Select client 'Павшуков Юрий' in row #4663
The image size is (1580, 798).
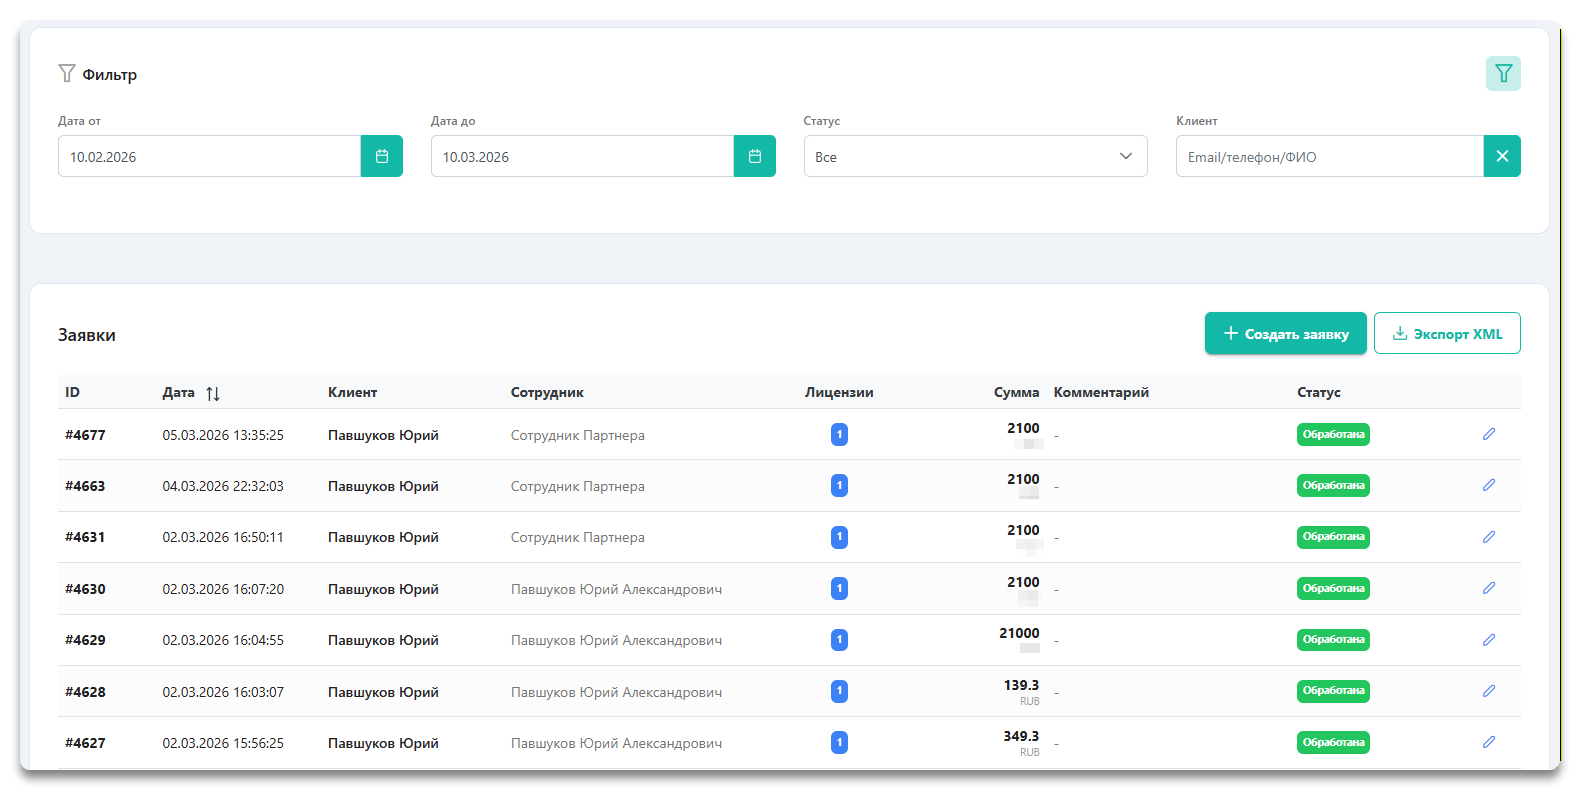tap(383, 486)
